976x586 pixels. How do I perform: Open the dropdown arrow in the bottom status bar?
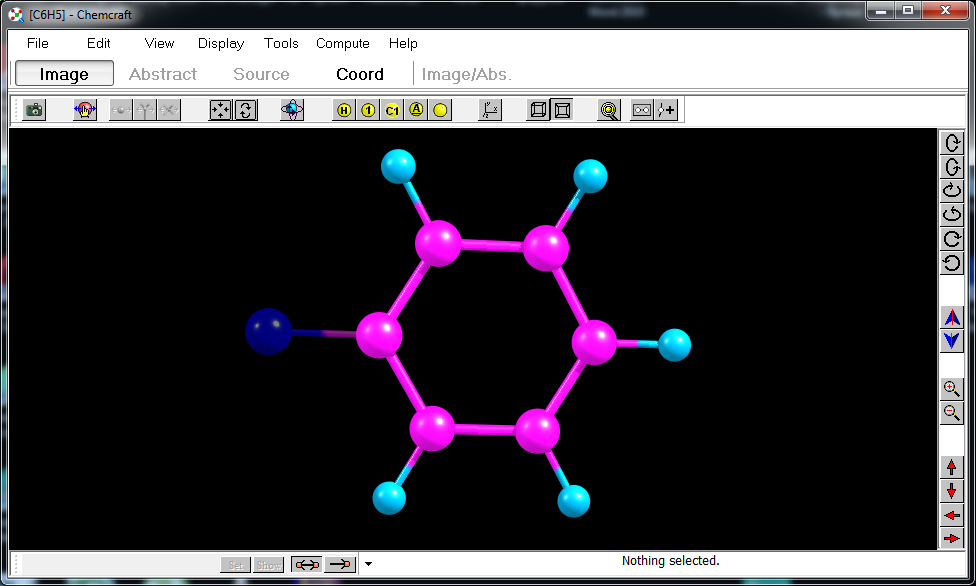click(368, 564)
